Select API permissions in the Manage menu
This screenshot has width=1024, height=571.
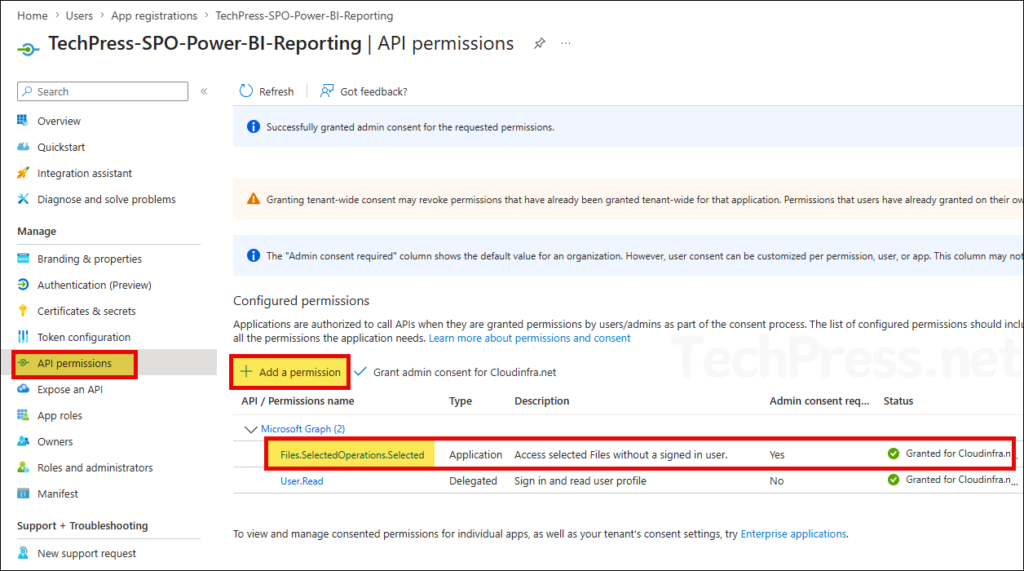coord(74,363)
